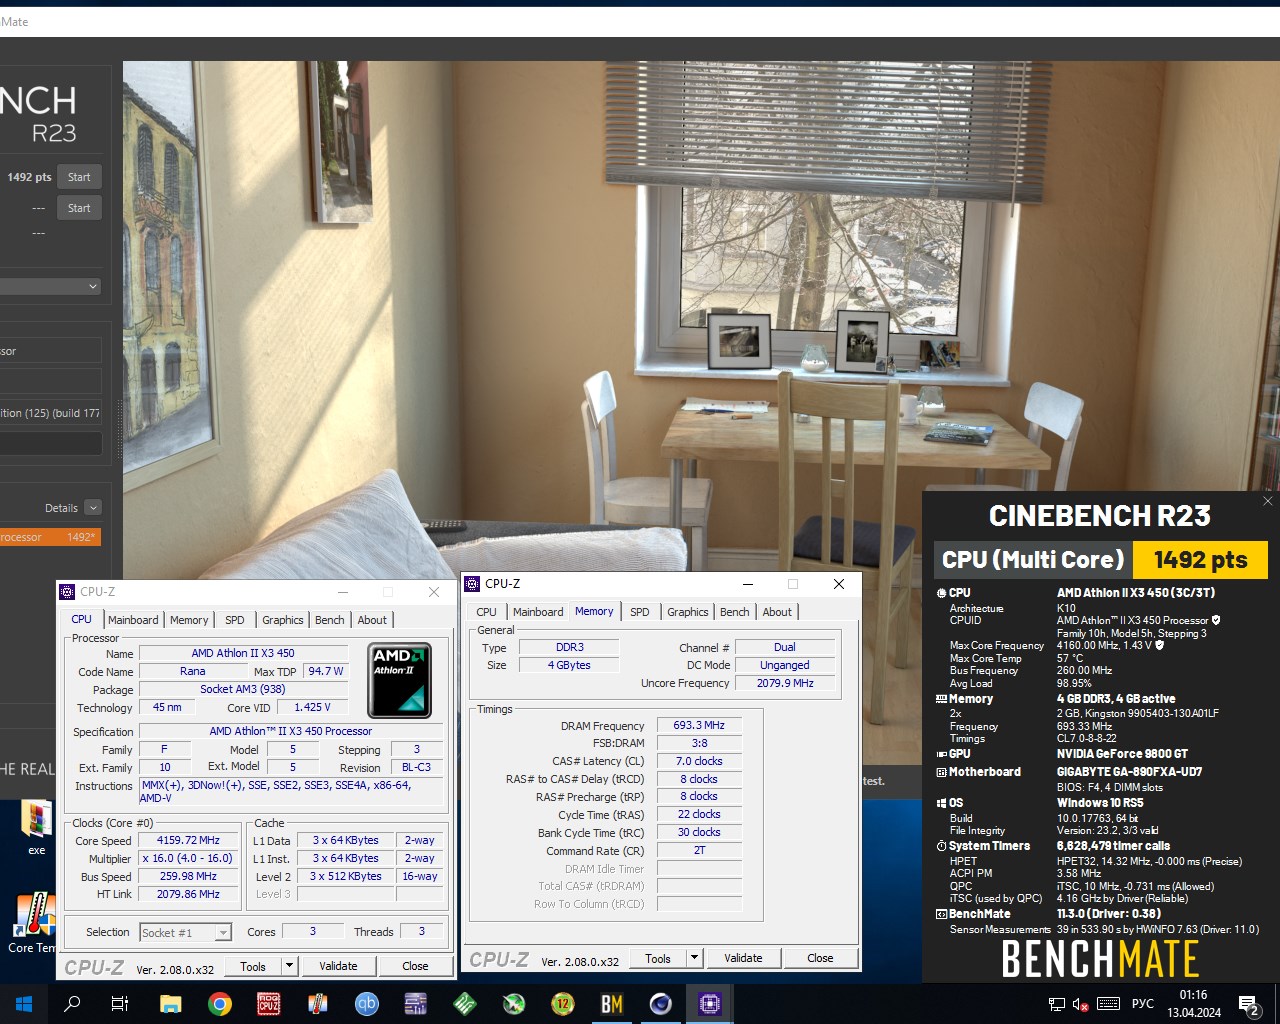Start Cinebench single core test
The image size is (1280, 1024).
(79, 208)
